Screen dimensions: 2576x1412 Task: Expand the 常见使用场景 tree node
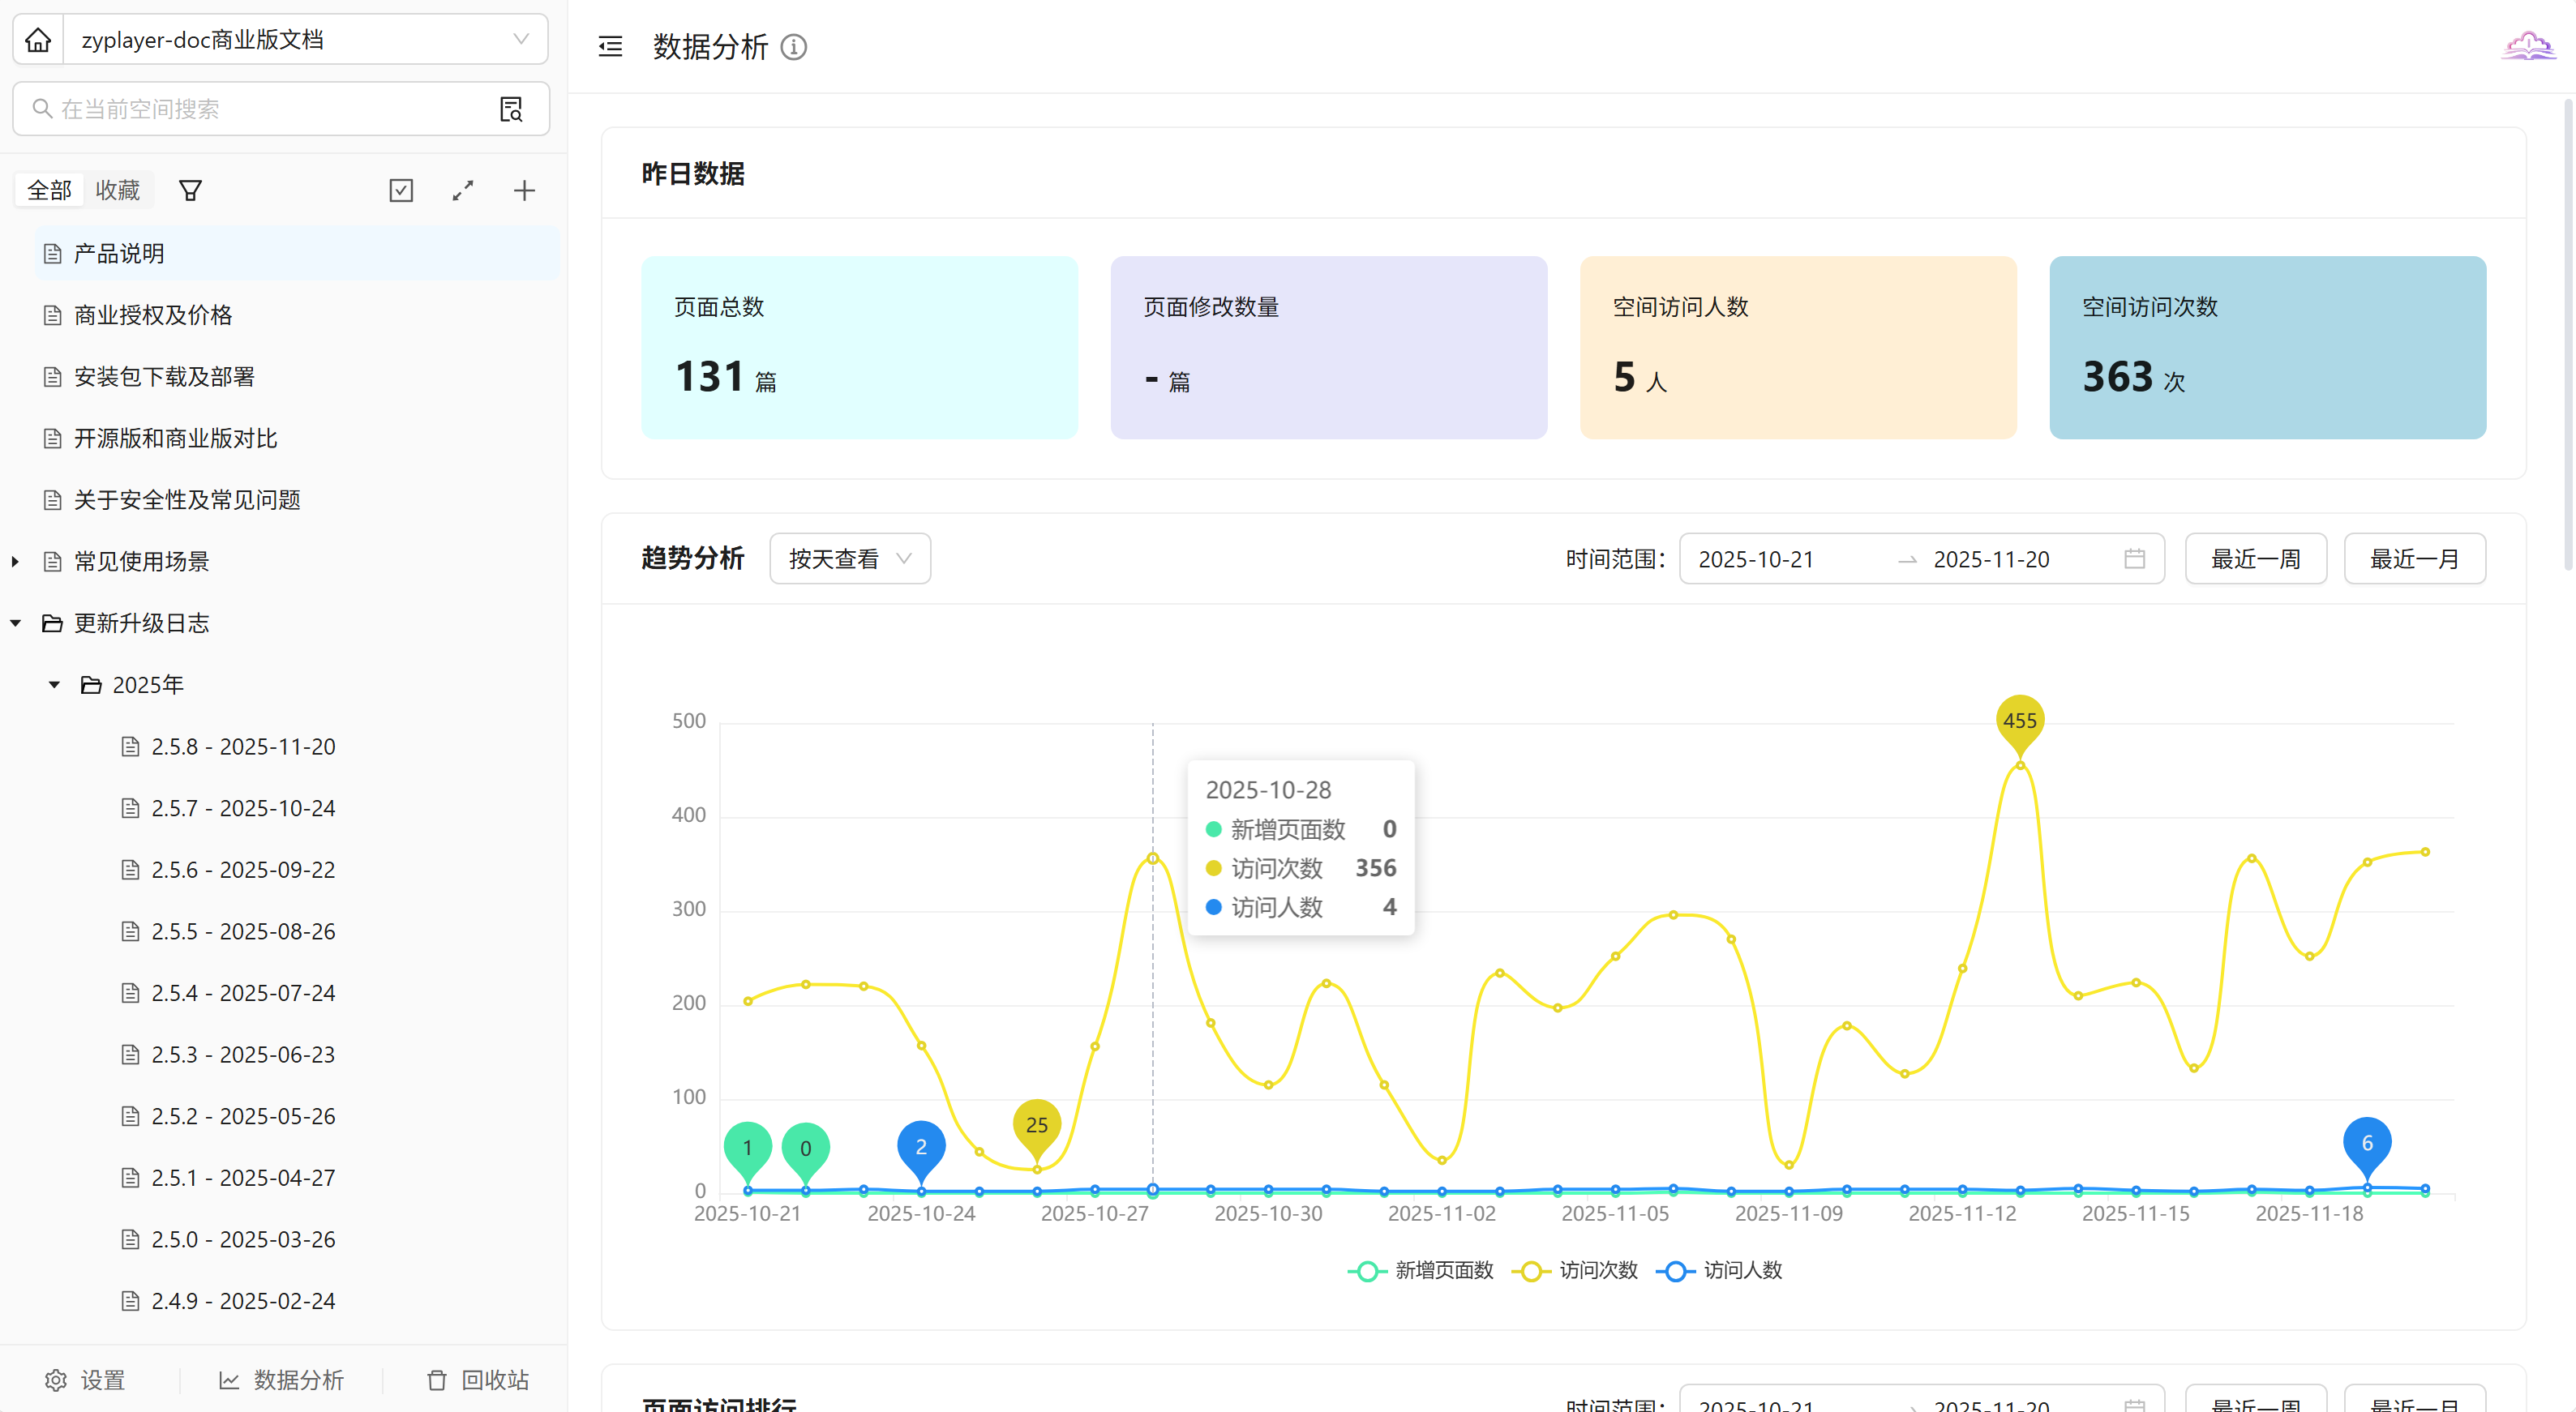tap(15, 562)
